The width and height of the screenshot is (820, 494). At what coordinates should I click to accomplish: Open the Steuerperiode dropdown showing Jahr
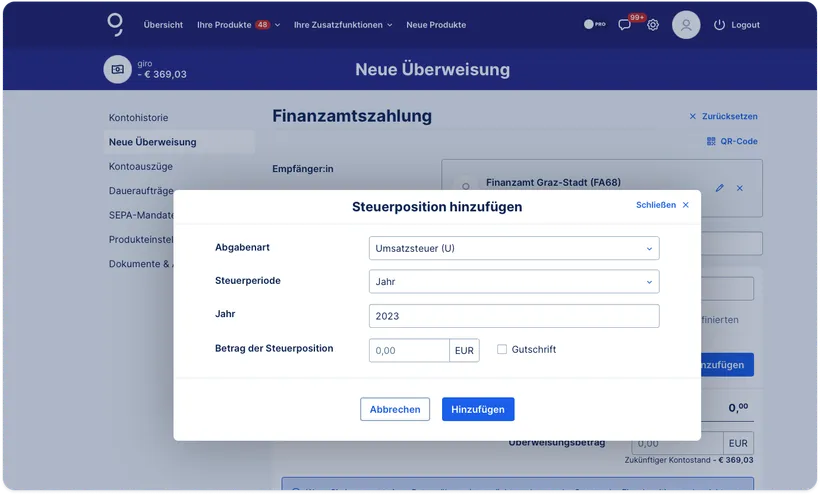pos(514,282)
